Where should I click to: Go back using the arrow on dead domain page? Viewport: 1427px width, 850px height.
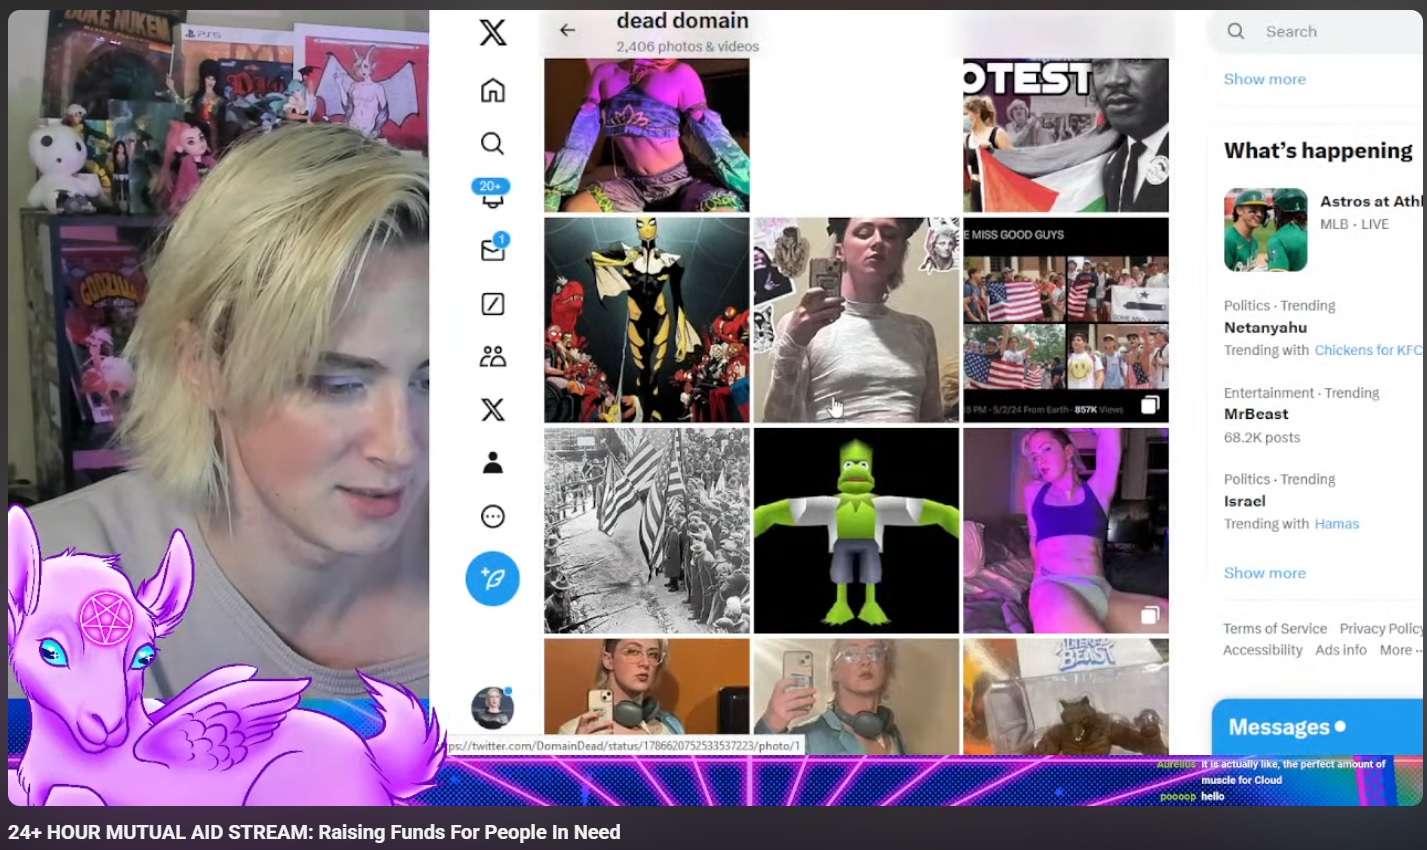pyautogui.click(x=568, y=30)
